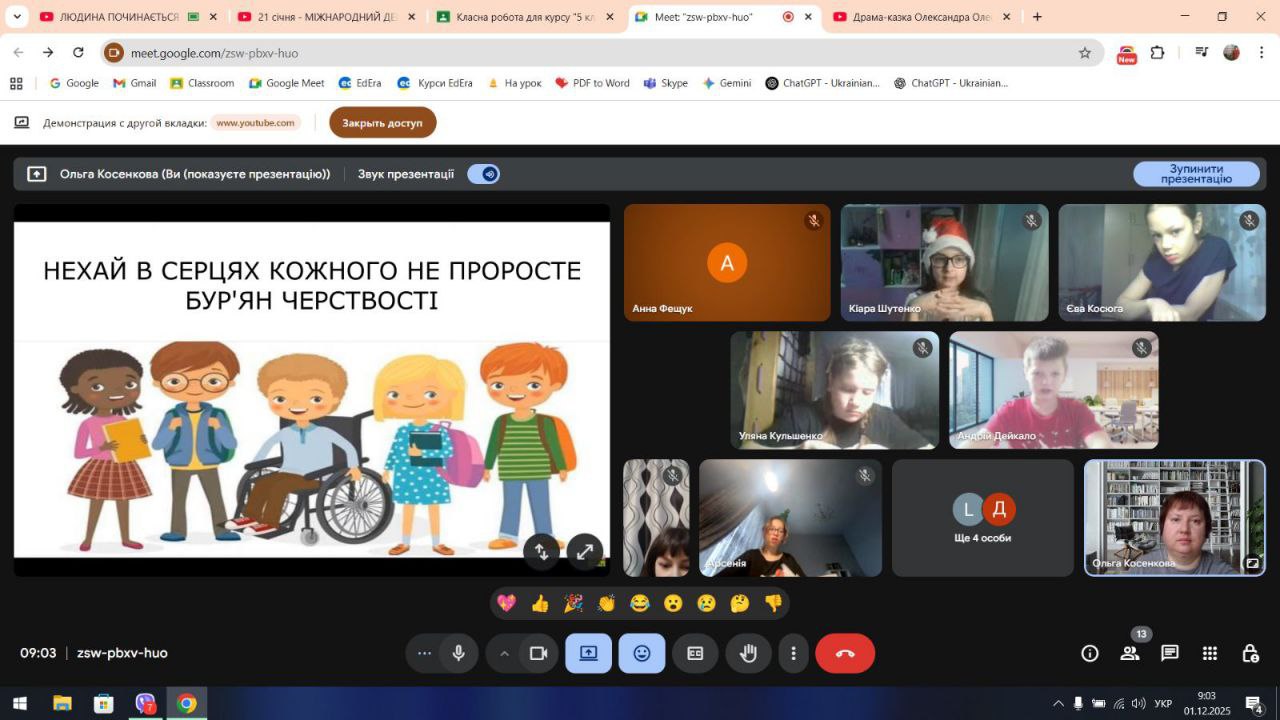
Task: Expand the shared presentation to fullscreen
Action: 584,550
